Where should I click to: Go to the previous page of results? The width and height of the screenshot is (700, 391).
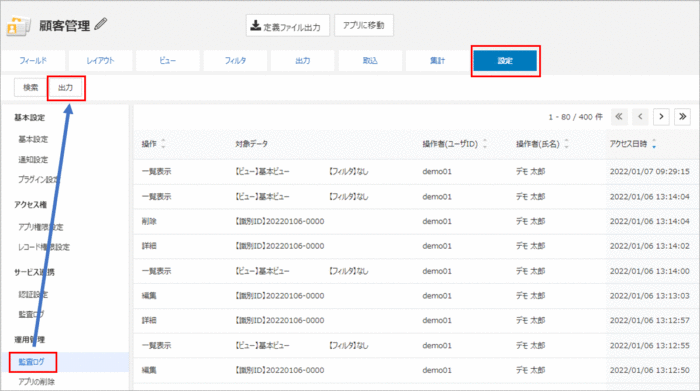coord(640,117)
